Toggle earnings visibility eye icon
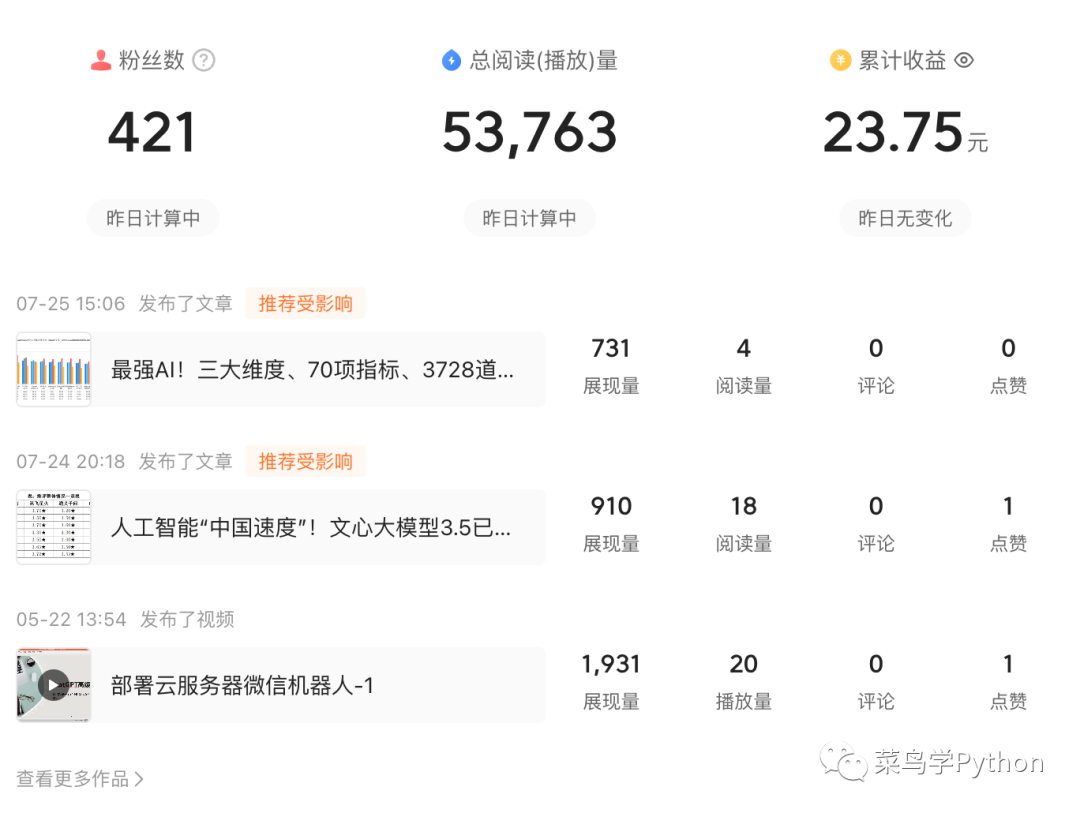The width and height of the screenshot is (1080, 813). coord(964,61)
